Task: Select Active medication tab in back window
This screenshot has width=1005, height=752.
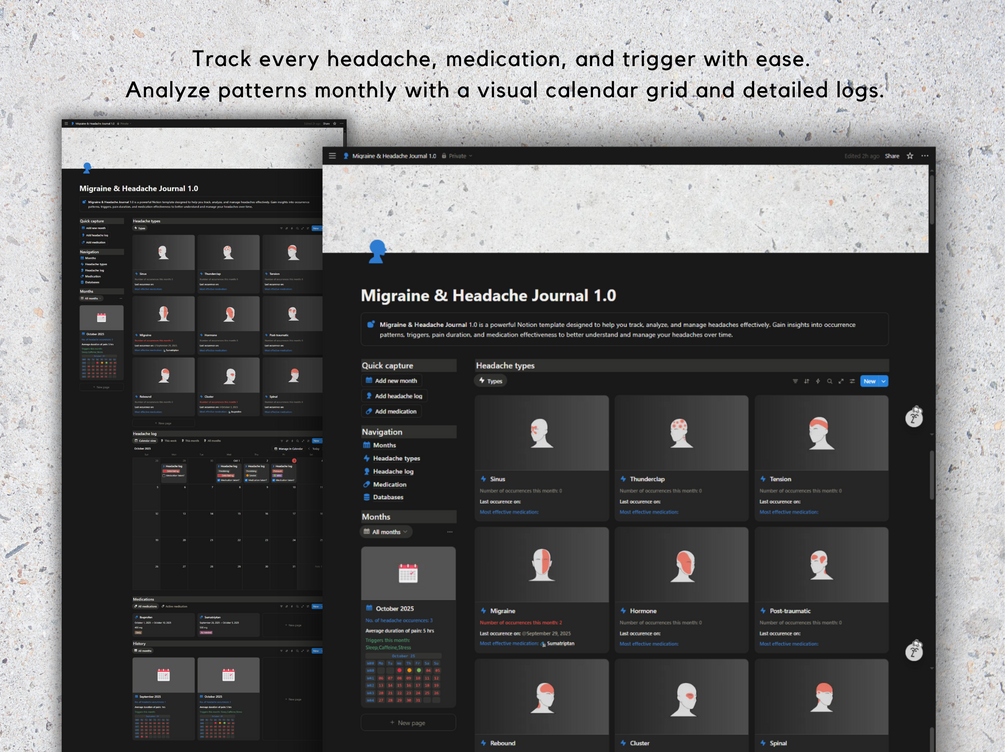Action: [174, 606]
